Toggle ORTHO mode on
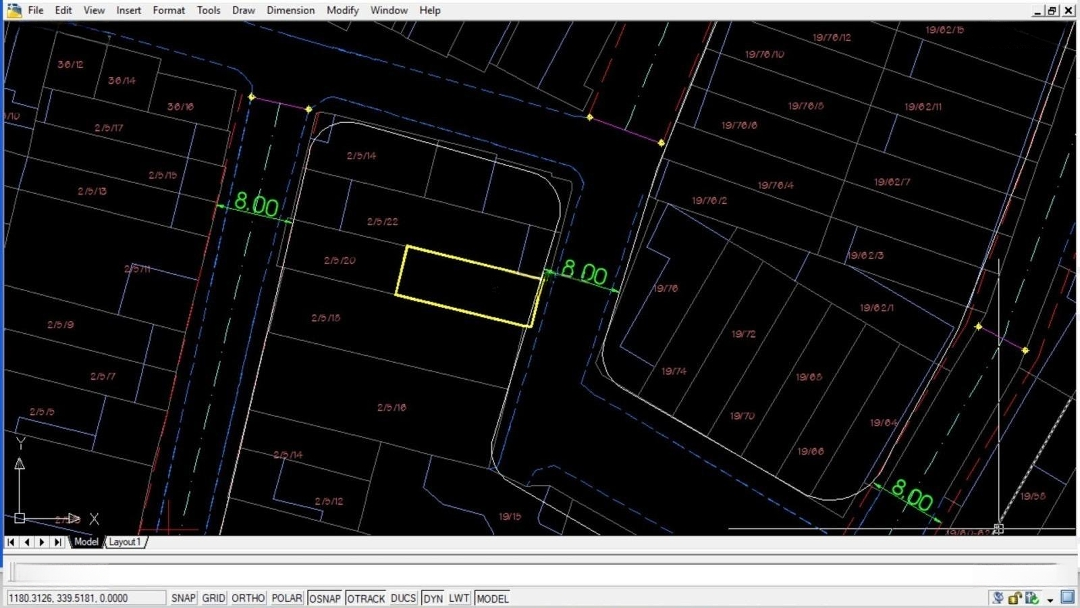The width and height of the screenshot is (1080, 608). pyautogui.click(x=248, y=598)
